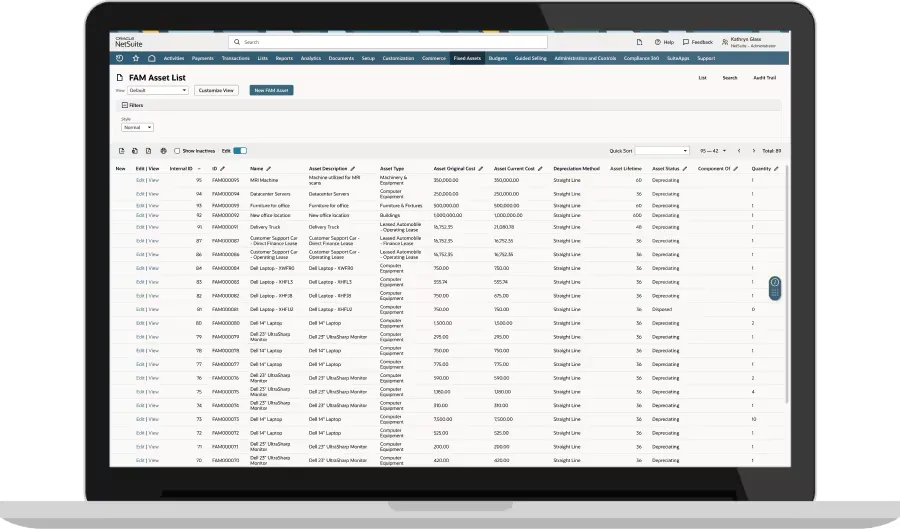The width and height of the screenshot is (900, 529).
Task: Open the Recent Records clock icon
Action: point(119,58)
